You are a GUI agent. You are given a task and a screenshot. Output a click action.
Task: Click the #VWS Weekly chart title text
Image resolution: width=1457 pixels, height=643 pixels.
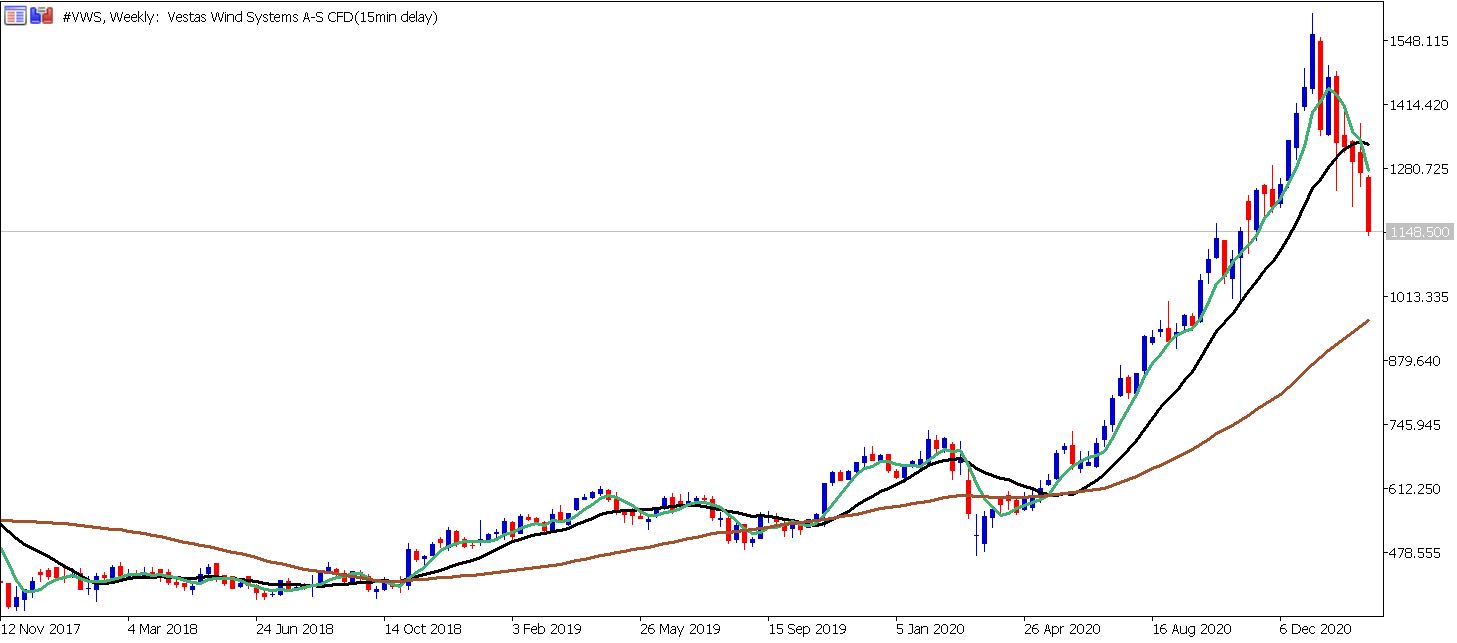click(x=249, y=17)
